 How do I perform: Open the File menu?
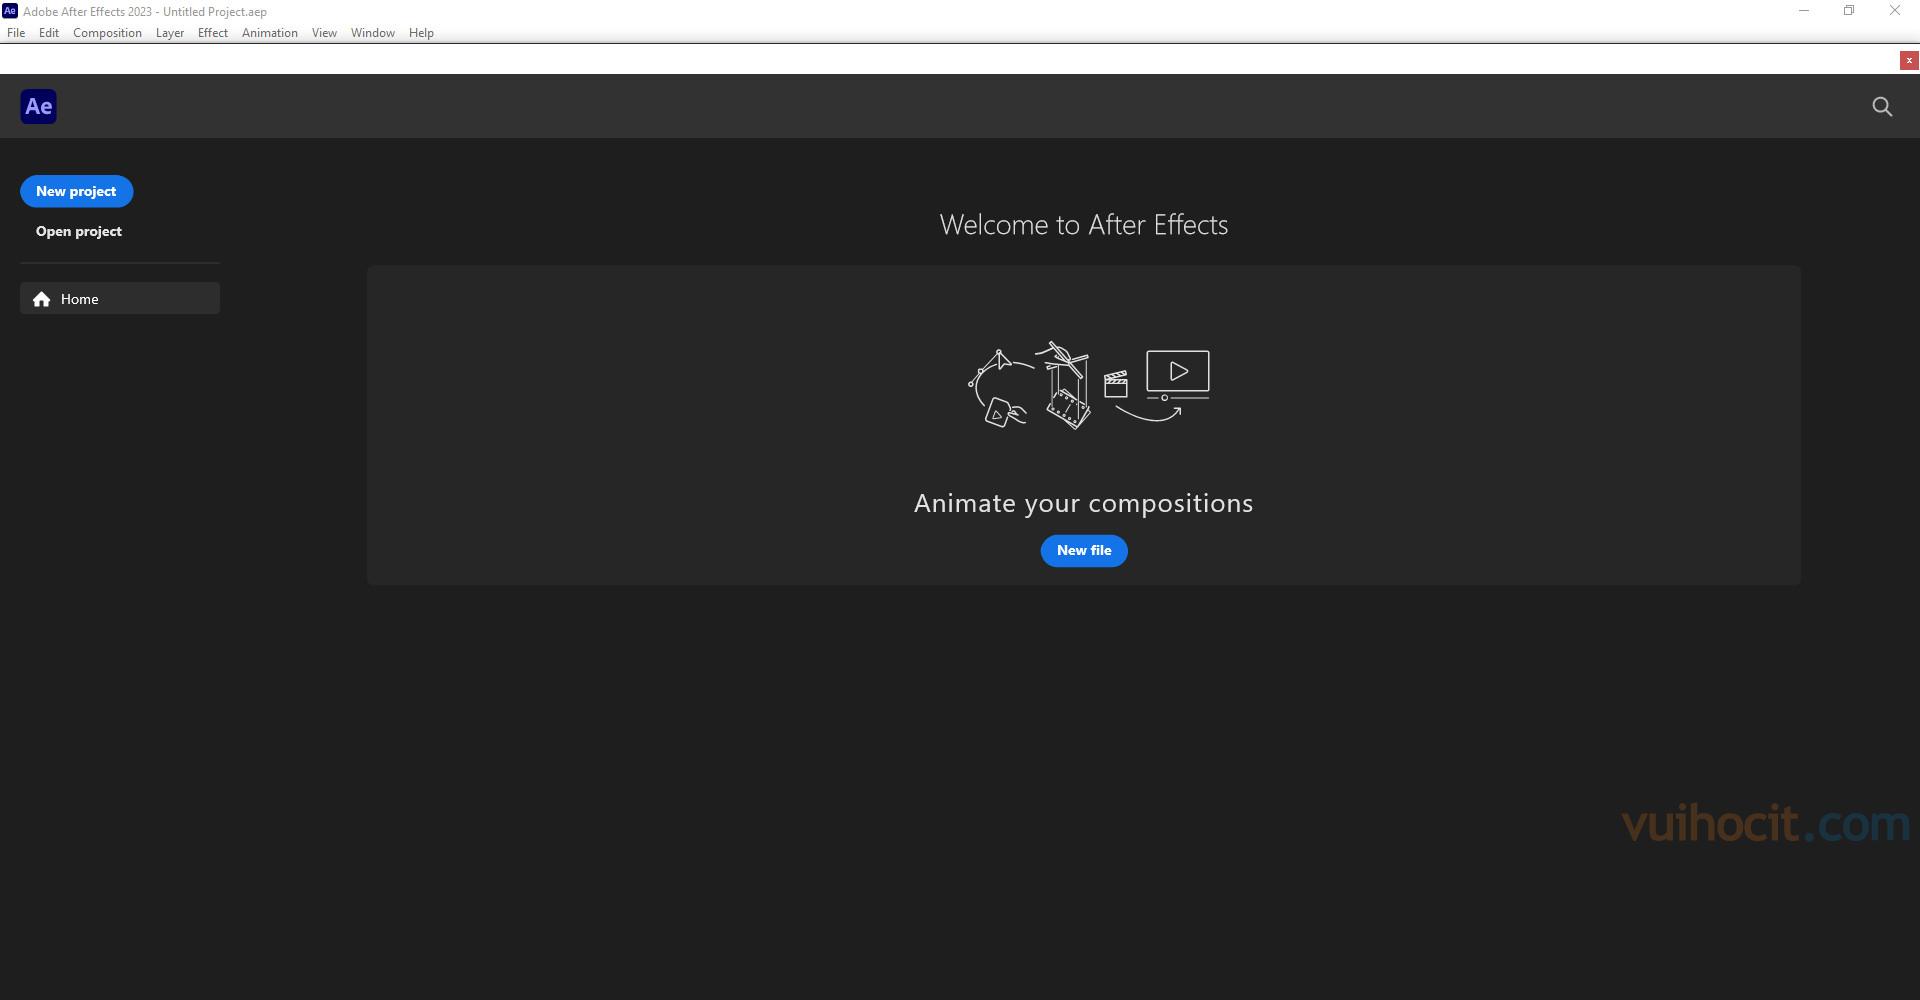coord(16,33)
